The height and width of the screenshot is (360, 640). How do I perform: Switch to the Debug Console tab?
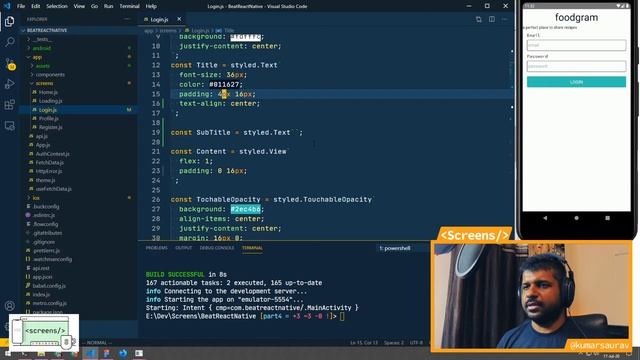point(217,248)
